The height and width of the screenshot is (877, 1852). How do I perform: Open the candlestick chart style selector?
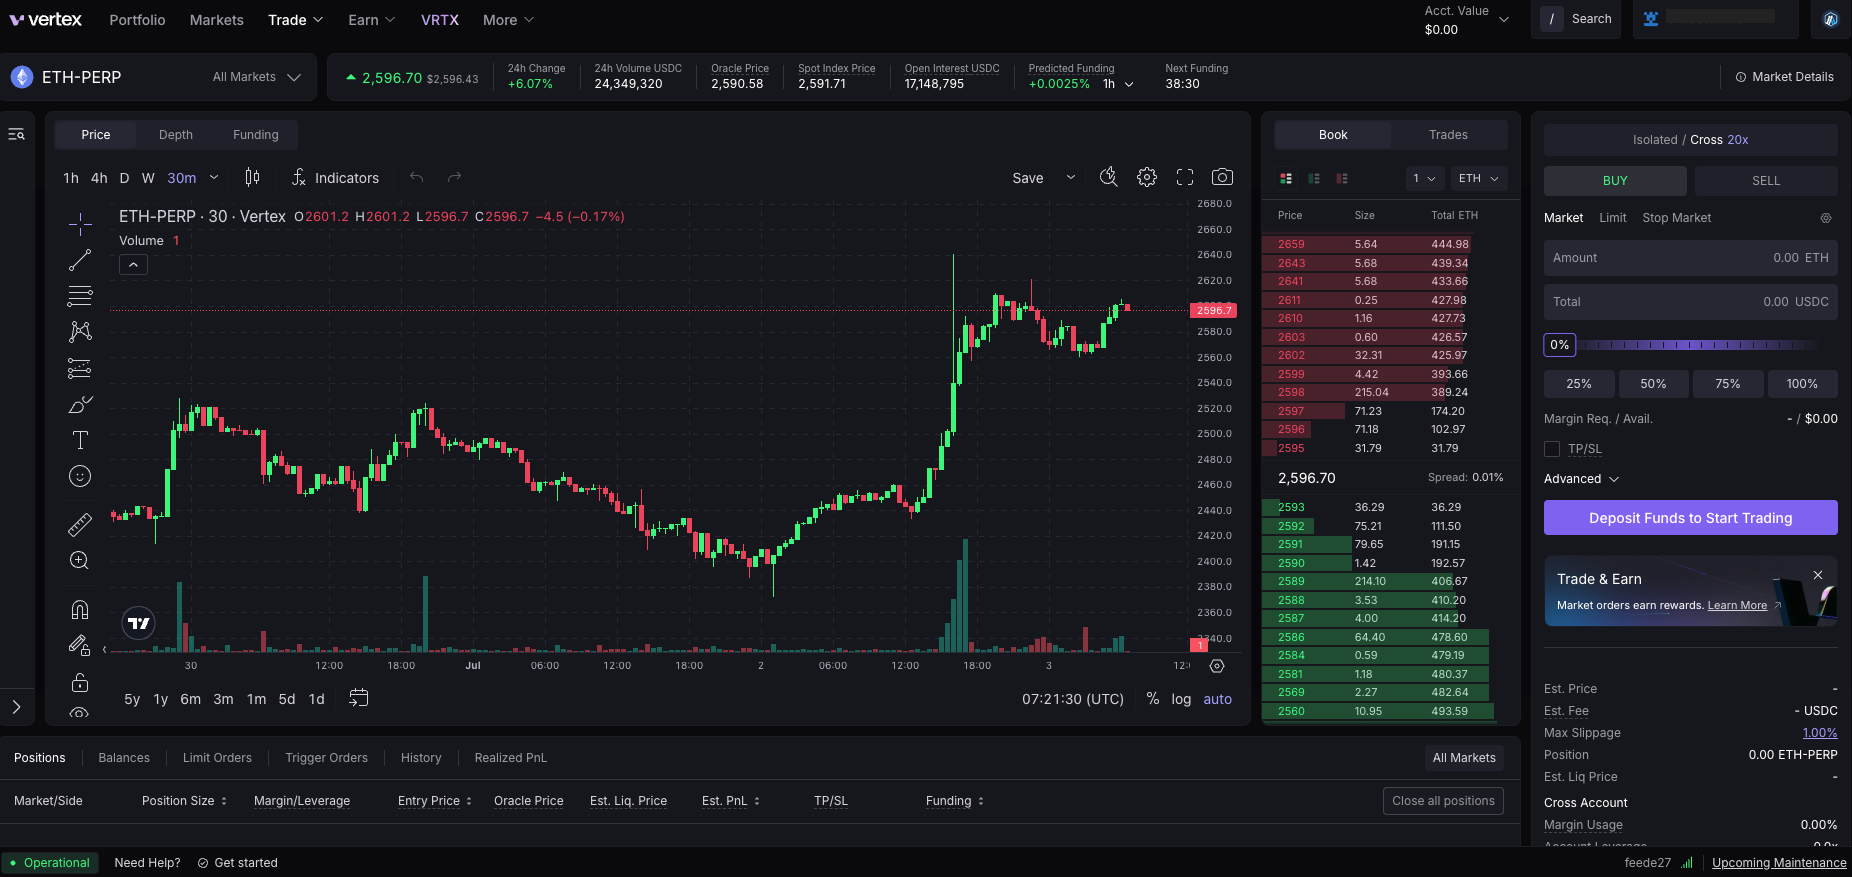252,177
